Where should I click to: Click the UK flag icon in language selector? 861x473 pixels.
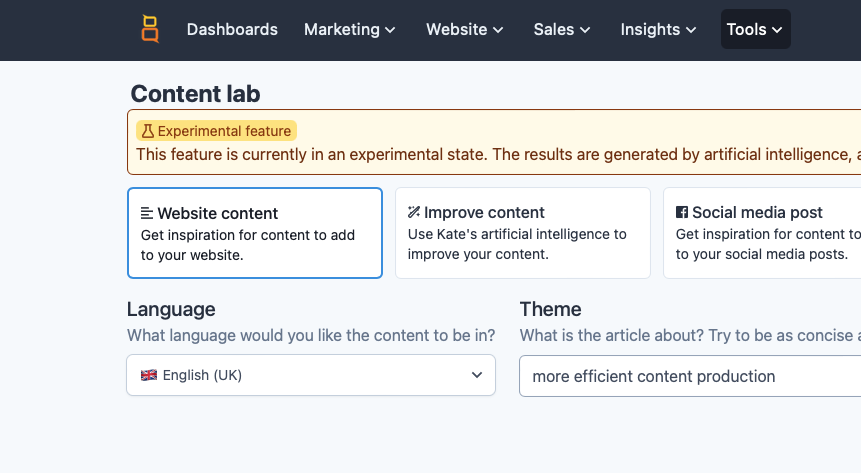(149, 375)
